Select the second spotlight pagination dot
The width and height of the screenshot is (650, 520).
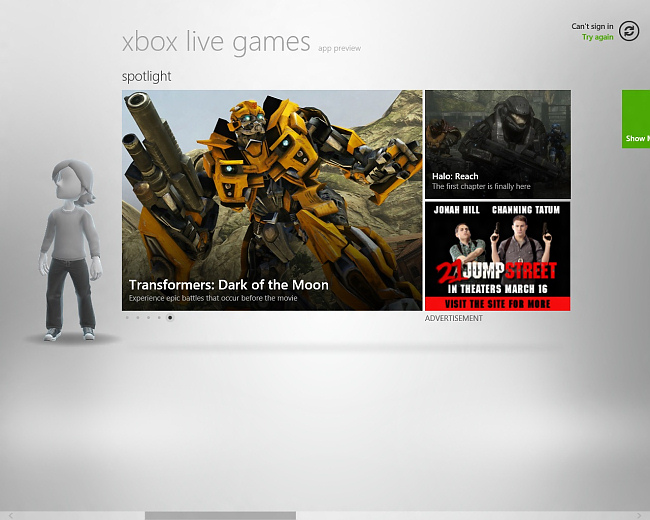[x=138, y=318]
